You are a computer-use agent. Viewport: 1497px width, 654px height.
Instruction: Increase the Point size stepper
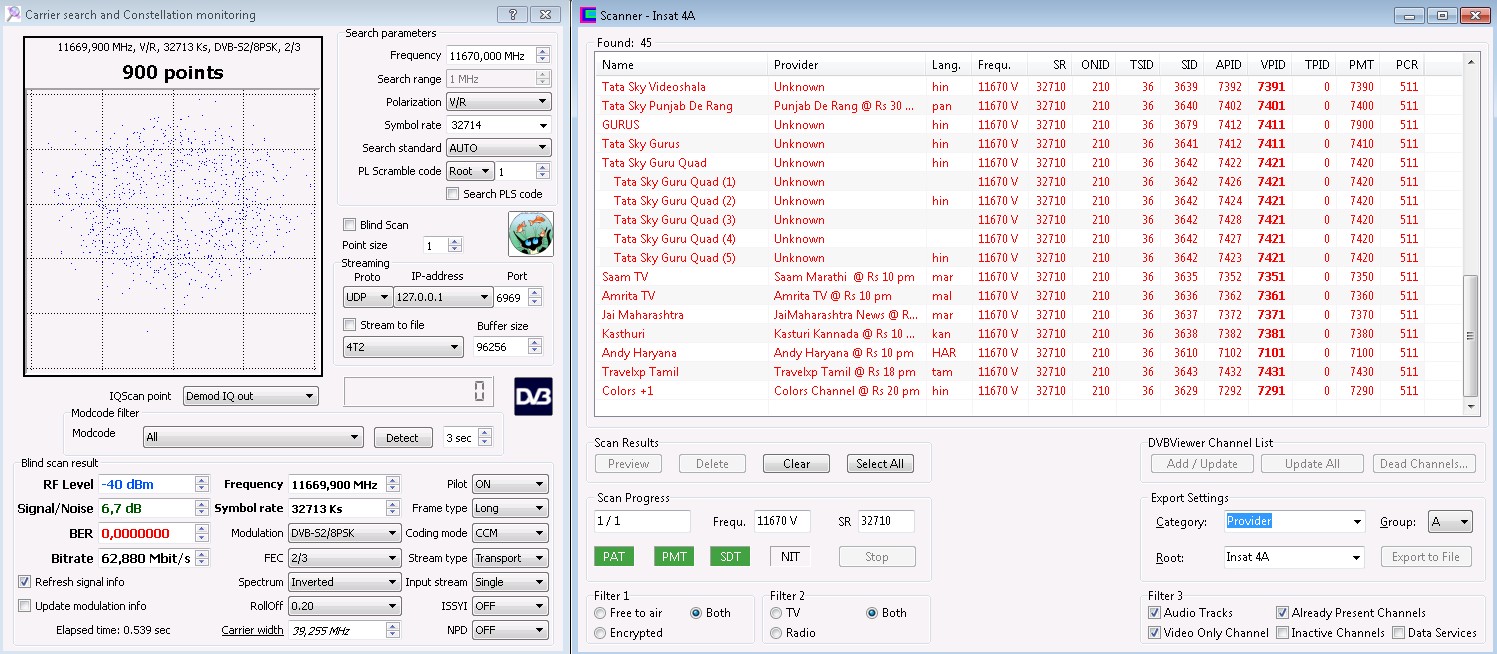tap(455, 241)
